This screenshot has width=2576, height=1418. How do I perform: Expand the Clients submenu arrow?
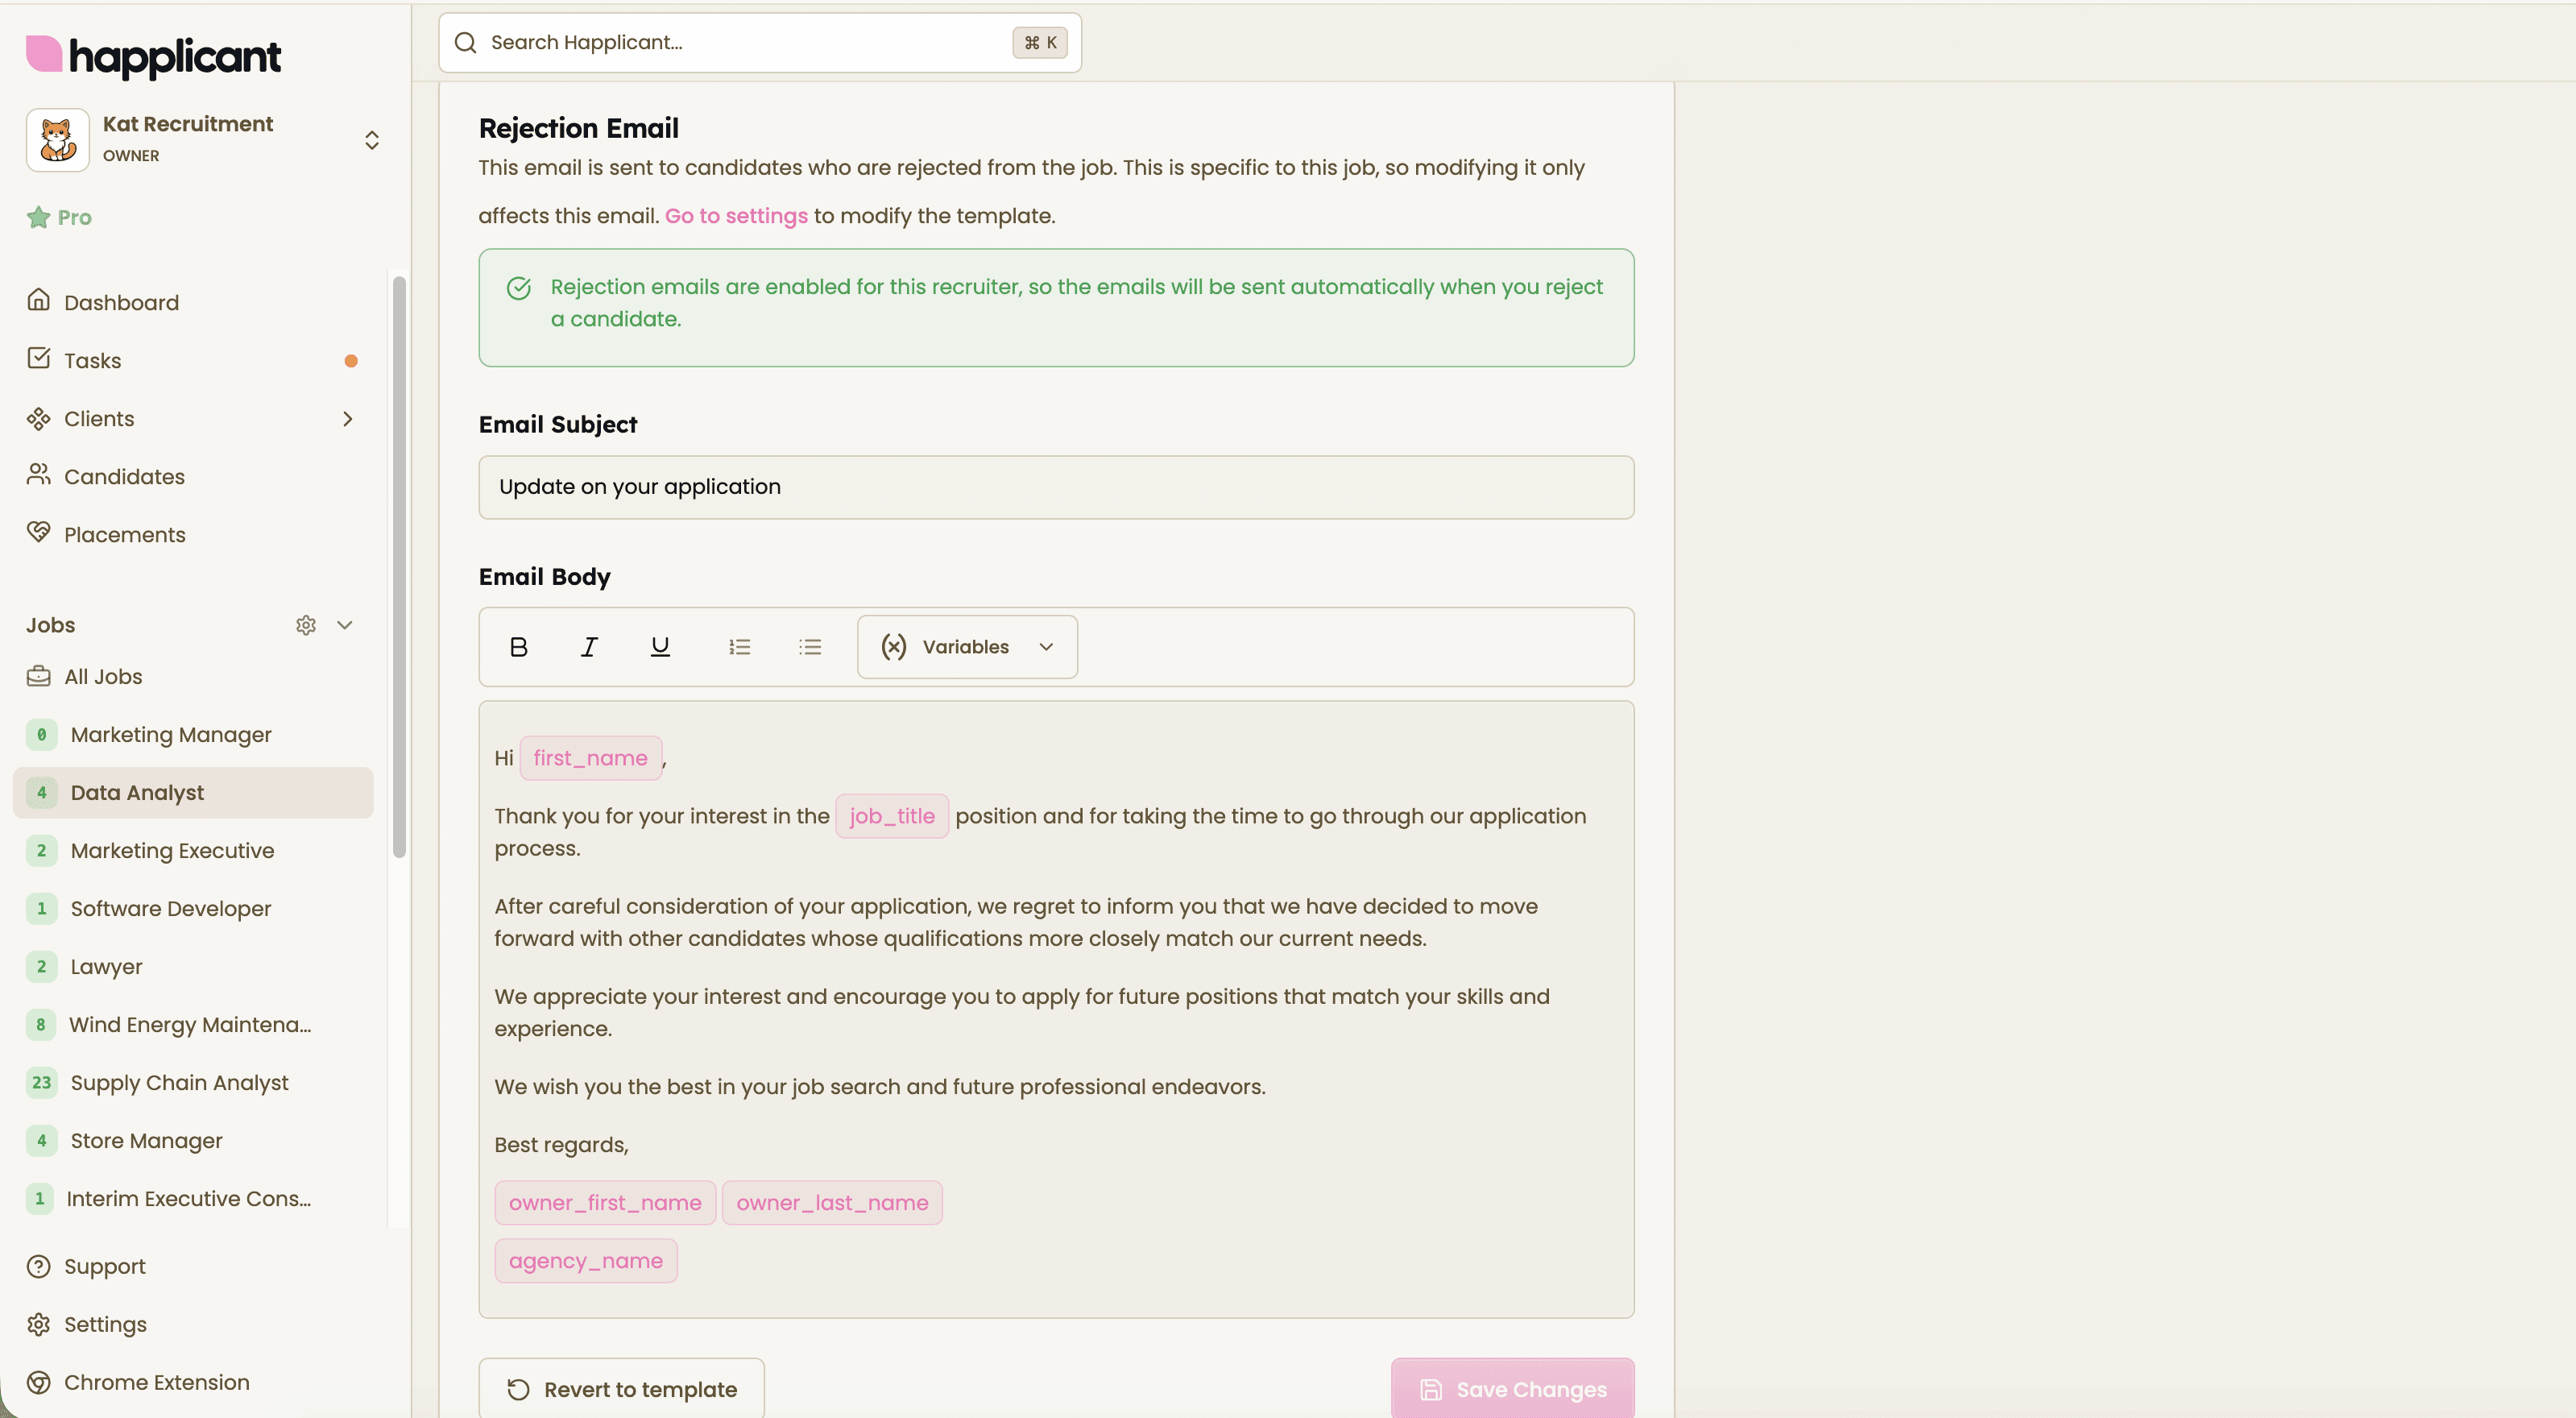pyautogui.click(x=348, y=419)
